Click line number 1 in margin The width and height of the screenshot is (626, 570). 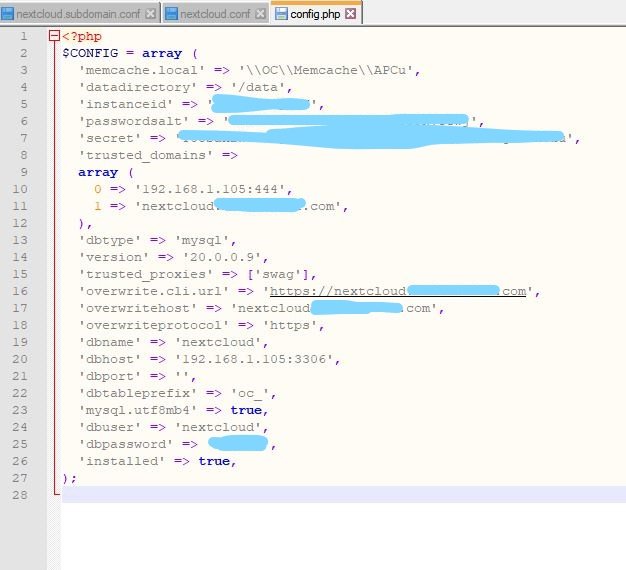click(x=24, y=36)
